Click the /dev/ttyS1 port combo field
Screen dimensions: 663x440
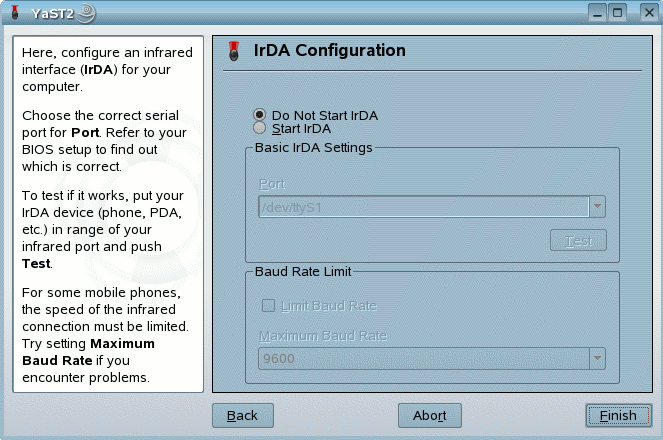point(422,207)
